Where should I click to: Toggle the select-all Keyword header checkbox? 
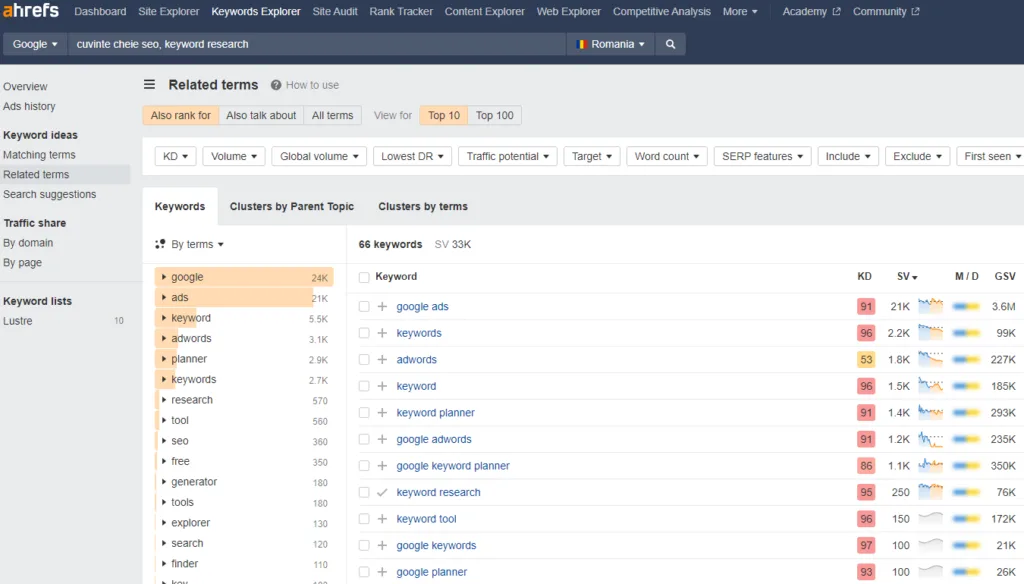click(364, 277)
